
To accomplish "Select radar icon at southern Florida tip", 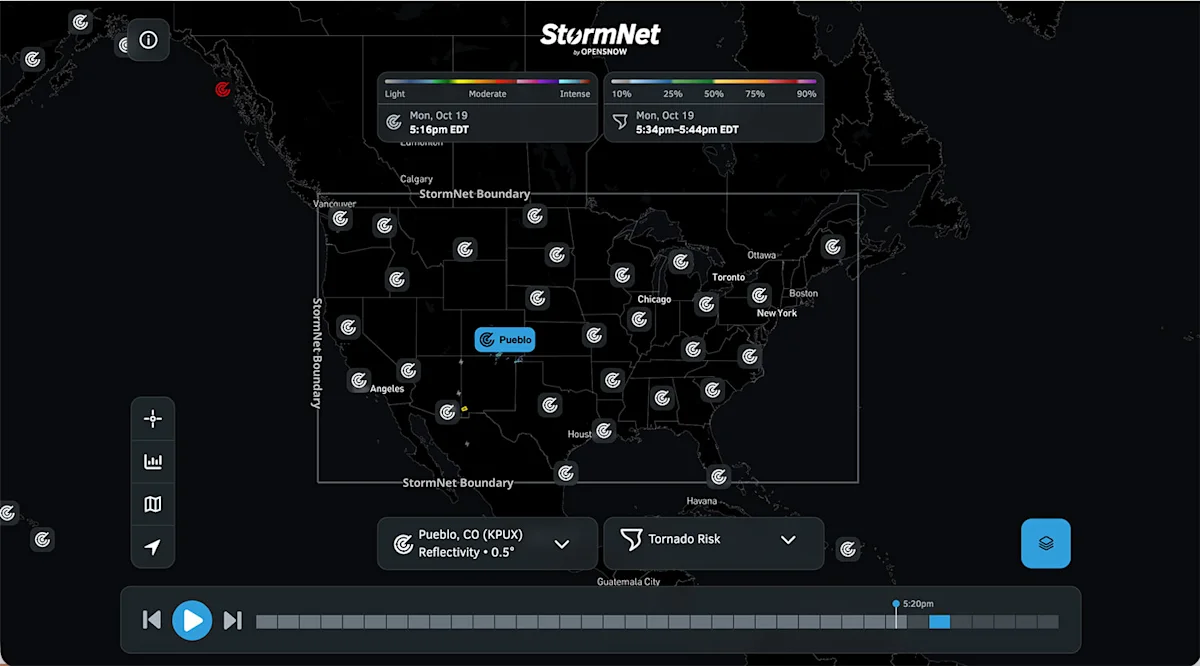I will [717, 476].
